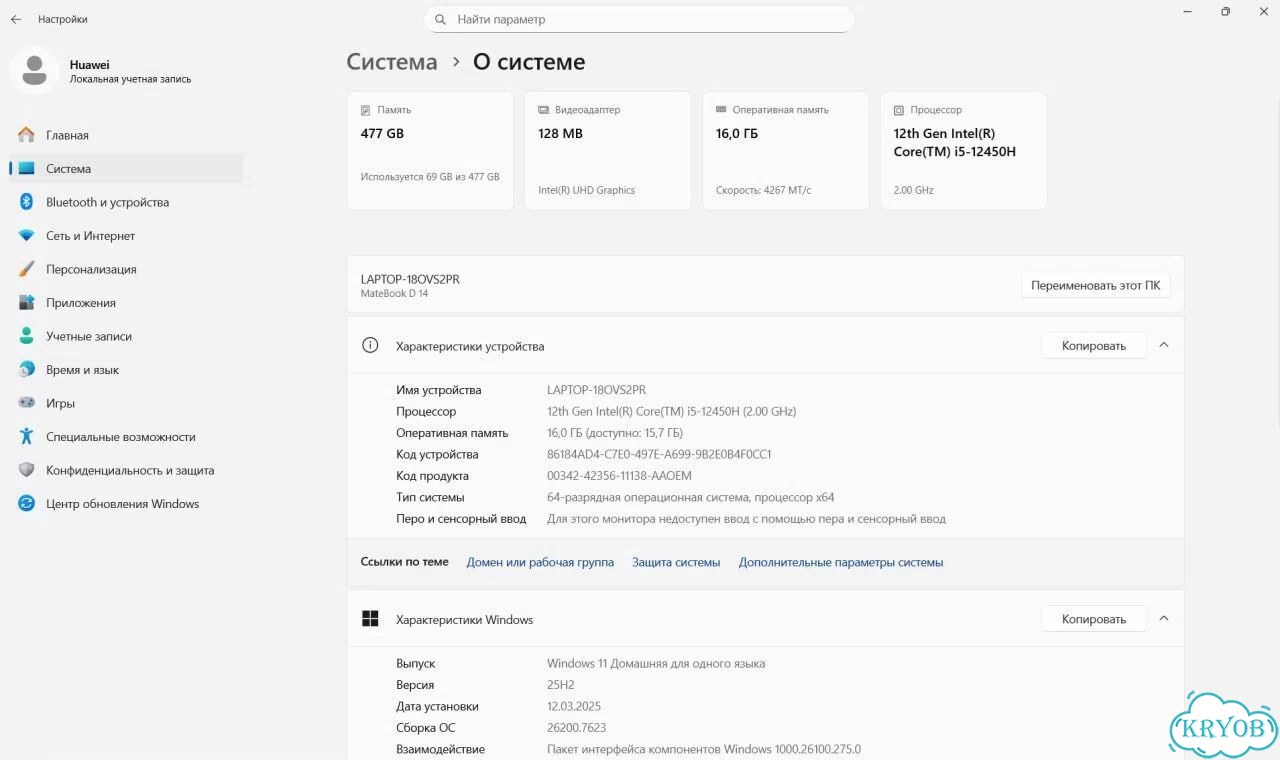The height and width of the screenshot is (760, 1280).
Task: Click the Система monitor icon in sidebar
Action: pos(27,169)
